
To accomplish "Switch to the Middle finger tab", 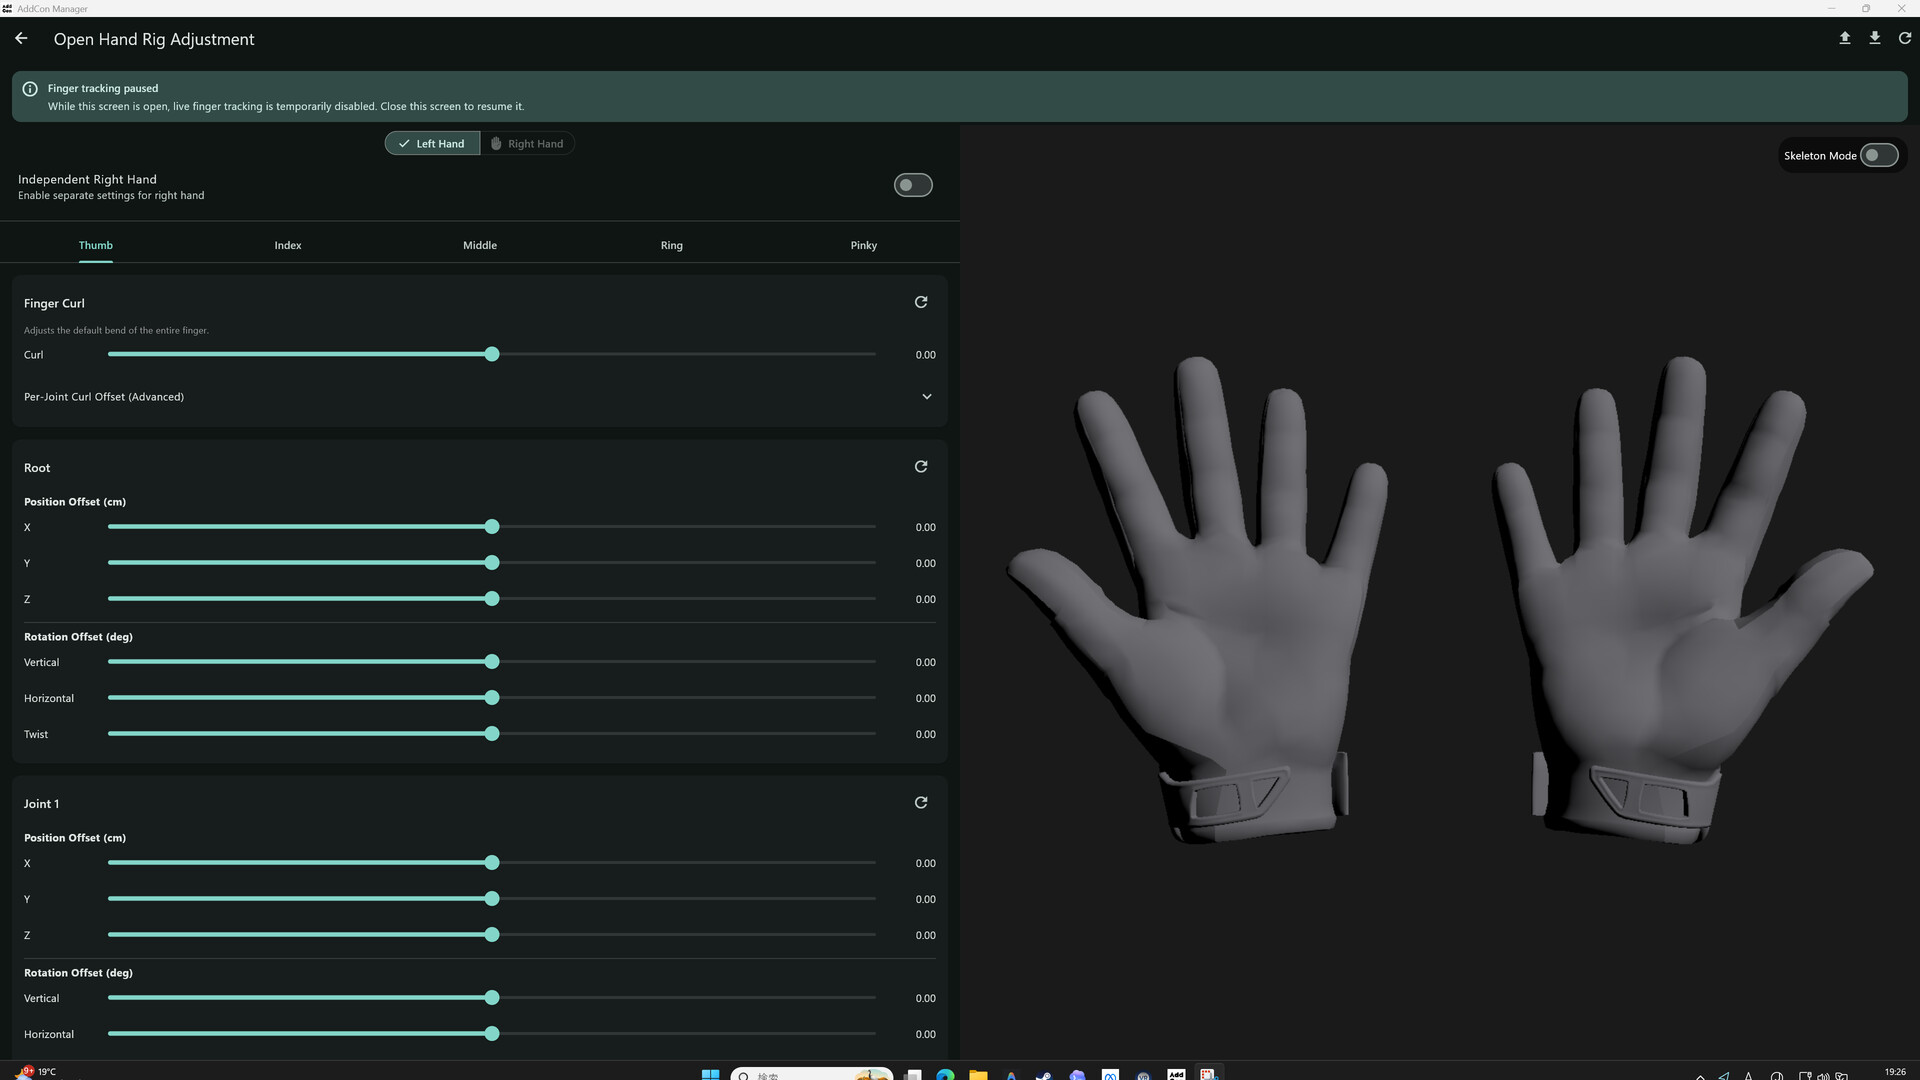I will click(x=480, y=245).
